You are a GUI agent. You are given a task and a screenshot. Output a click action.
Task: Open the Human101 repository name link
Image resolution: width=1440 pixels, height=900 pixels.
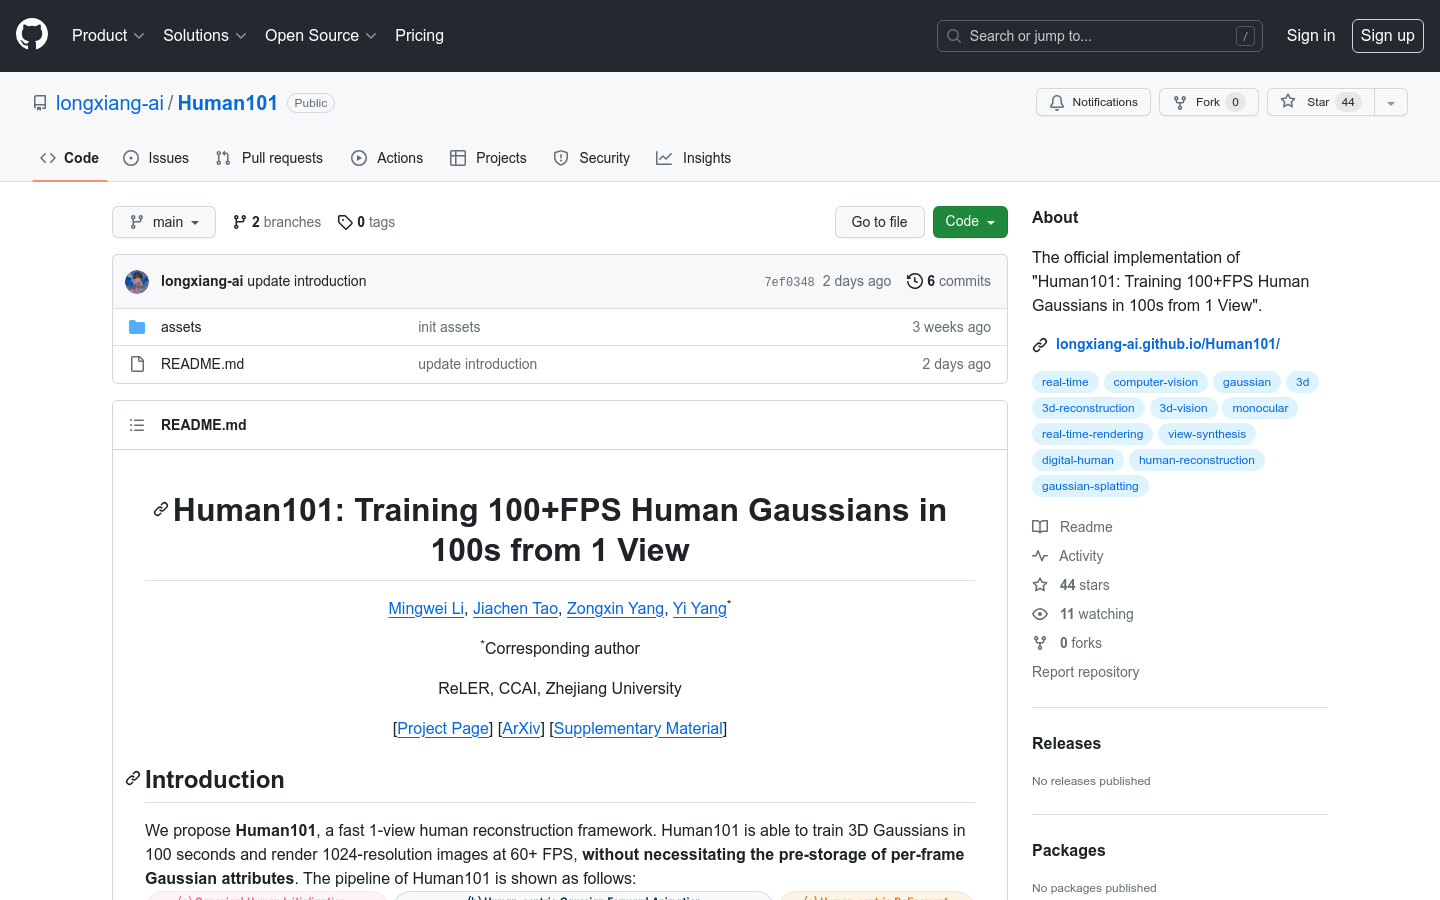[x=228, y=103]
